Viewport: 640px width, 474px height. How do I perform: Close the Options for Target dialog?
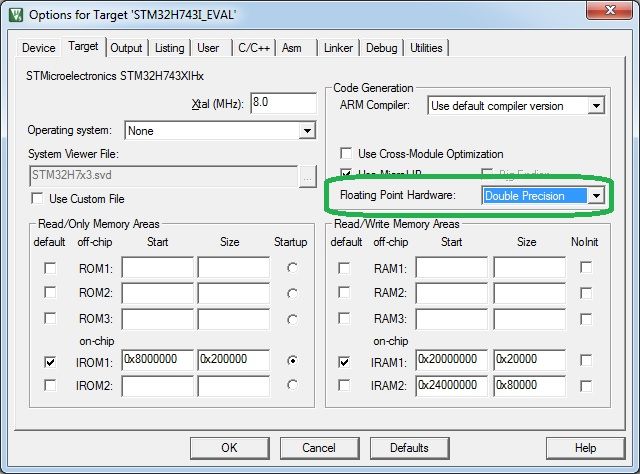coord(610,10)
